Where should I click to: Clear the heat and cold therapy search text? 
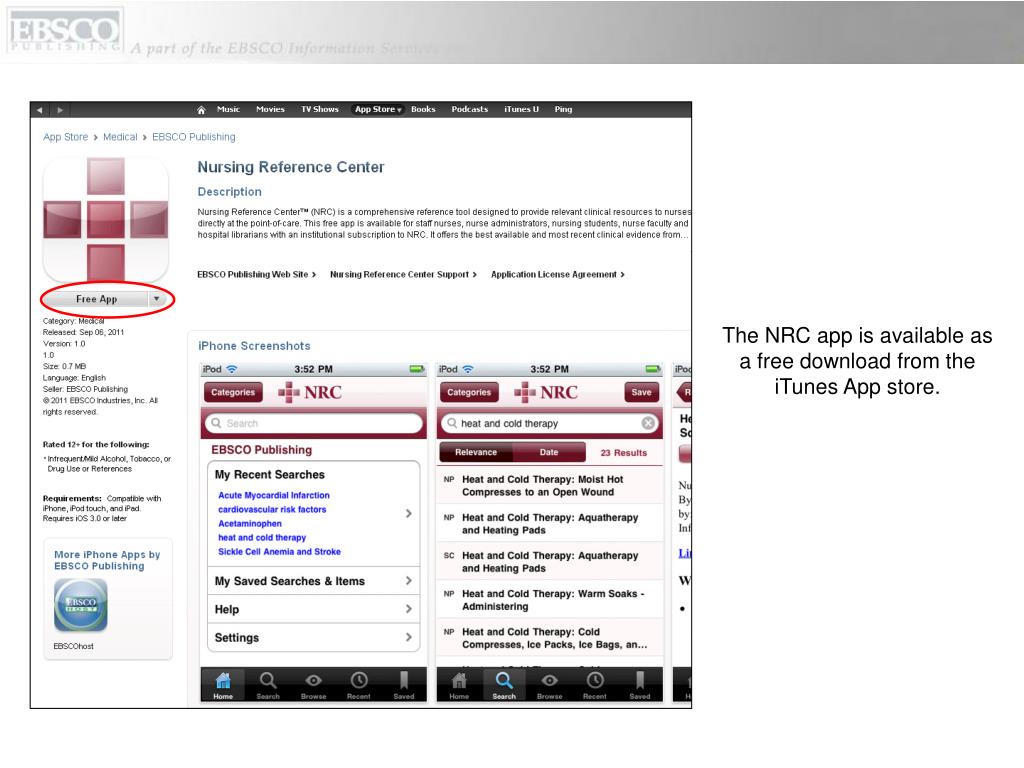click(648, 423)
